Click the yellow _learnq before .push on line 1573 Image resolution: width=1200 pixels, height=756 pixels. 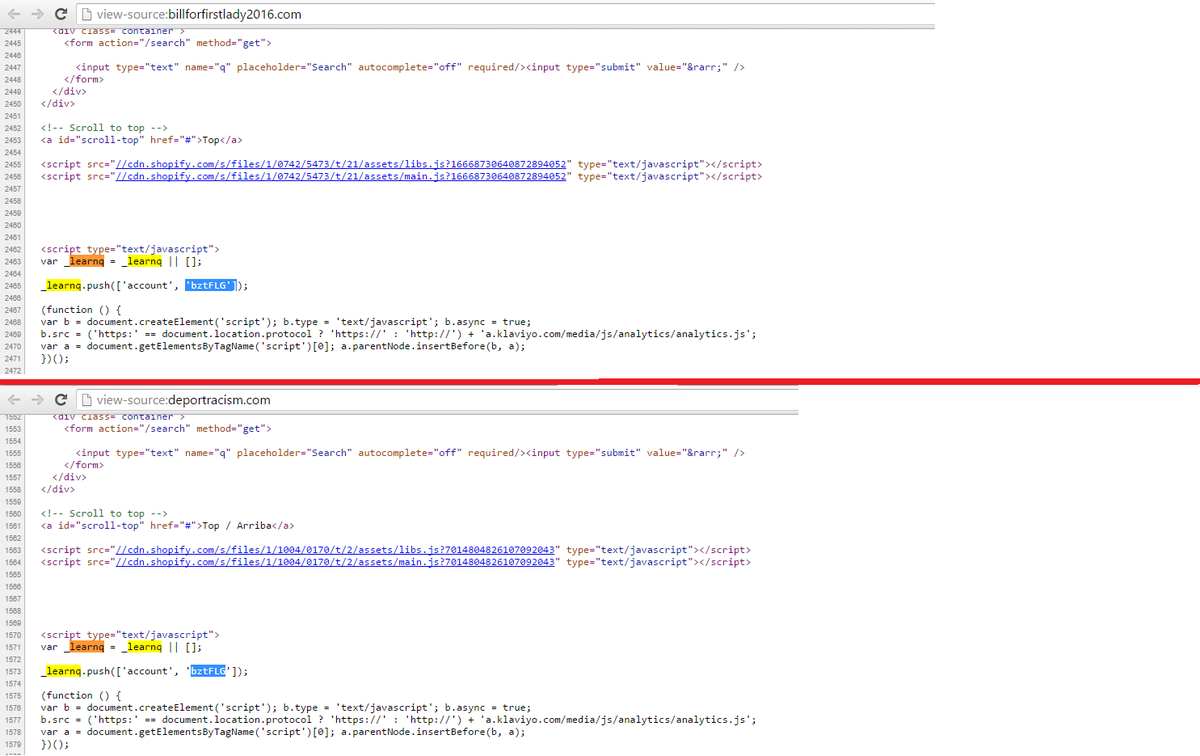(x=61, y=671)
